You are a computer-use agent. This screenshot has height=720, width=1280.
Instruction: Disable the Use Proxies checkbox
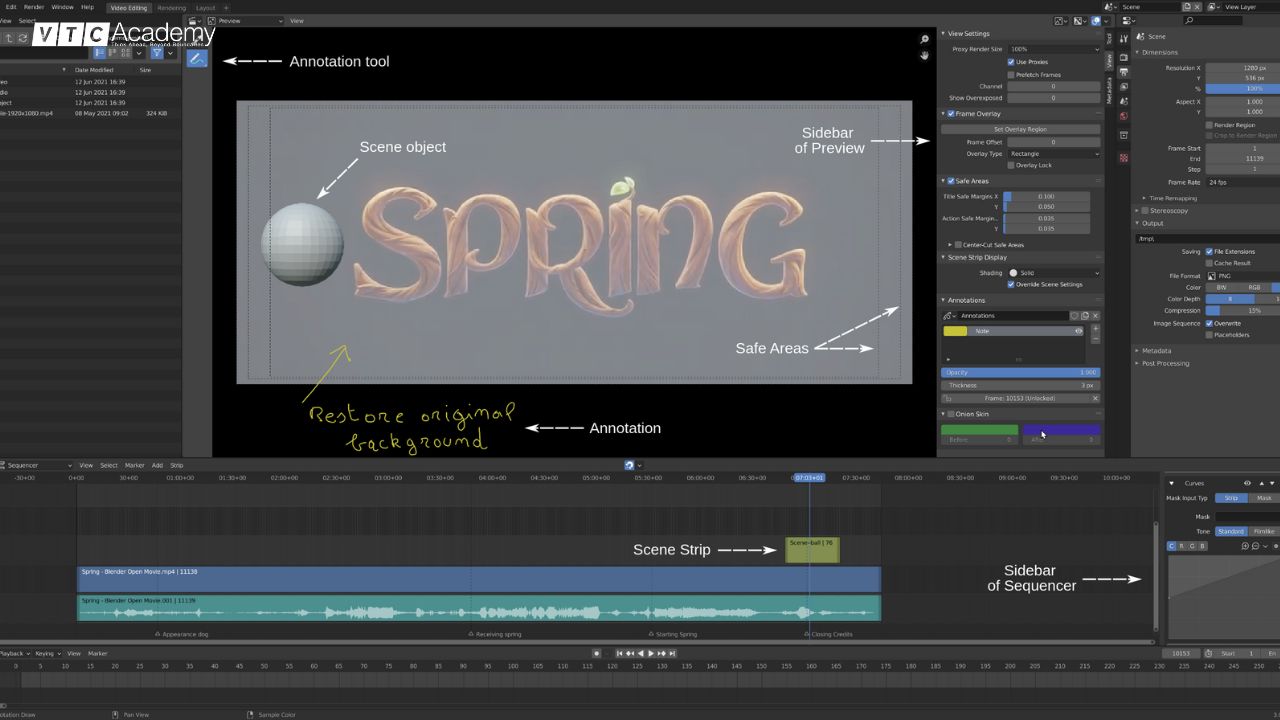point(1011,62)
